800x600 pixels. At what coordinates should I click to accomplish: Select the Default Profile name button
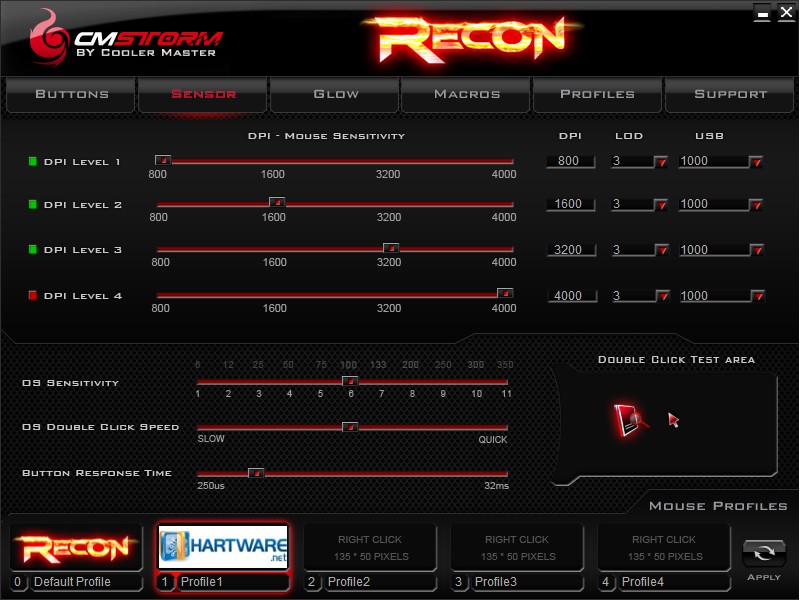pos(86,582)
